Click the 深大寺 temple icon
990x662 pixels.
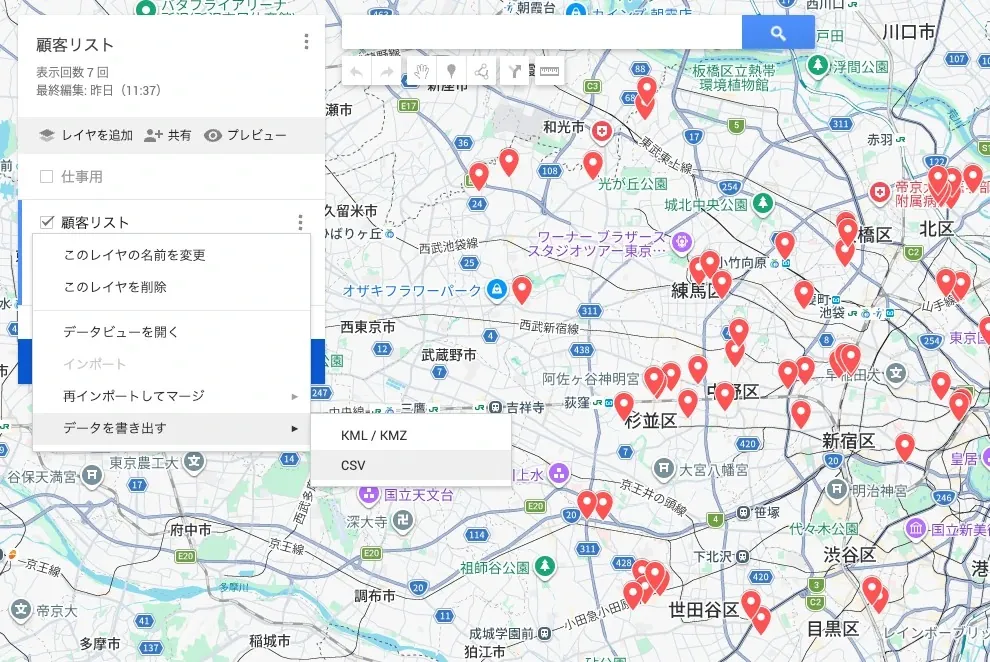coord(403,521)
